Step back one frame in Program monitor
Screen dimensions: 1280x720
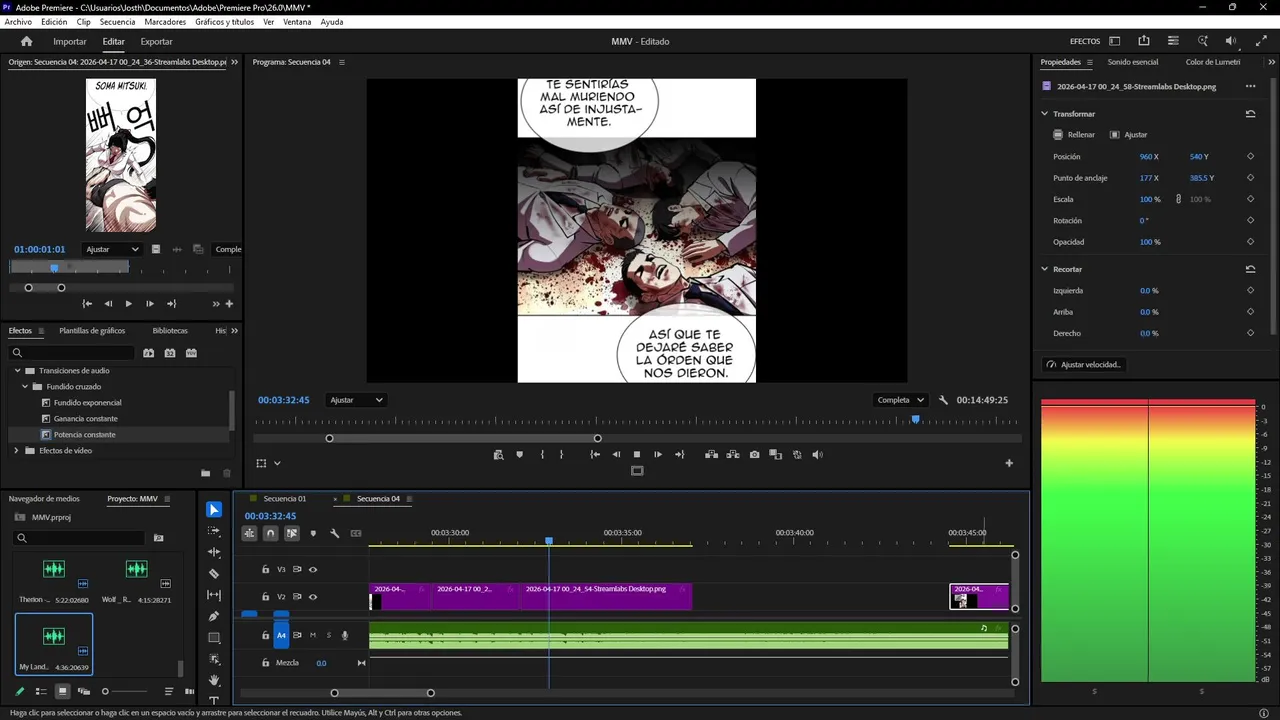tap(616, 455)
